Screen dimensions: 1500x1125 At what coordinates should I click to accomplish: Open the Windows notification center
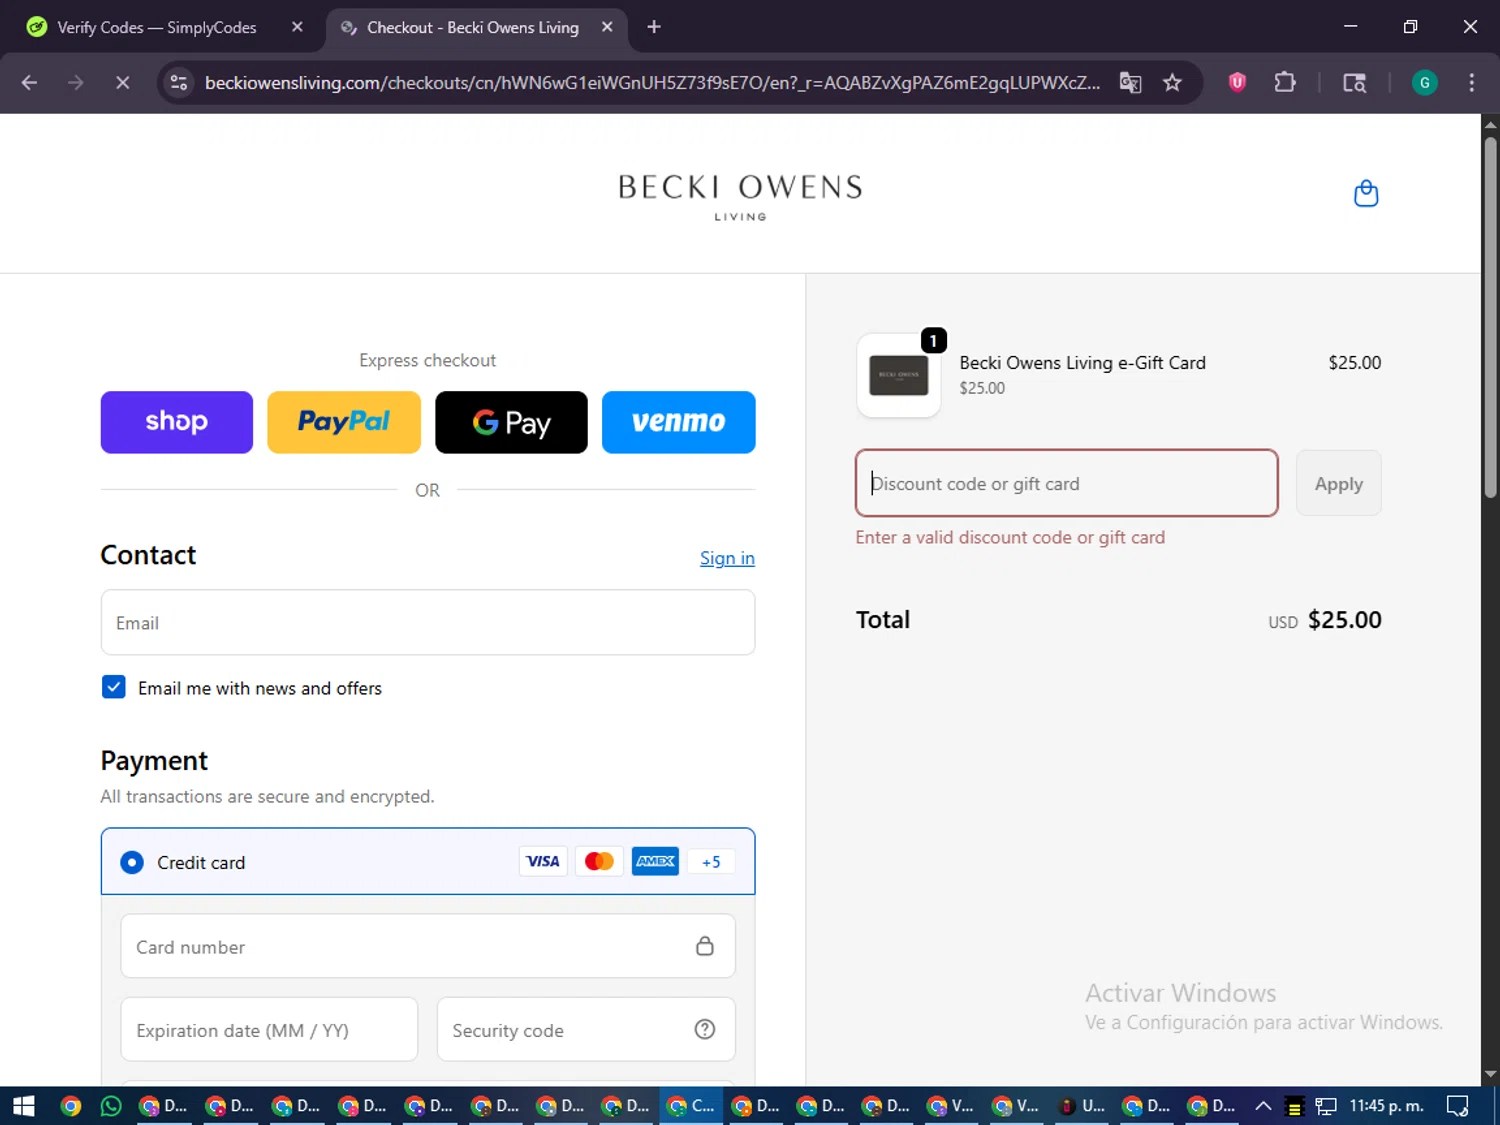click(1458, 1106)
